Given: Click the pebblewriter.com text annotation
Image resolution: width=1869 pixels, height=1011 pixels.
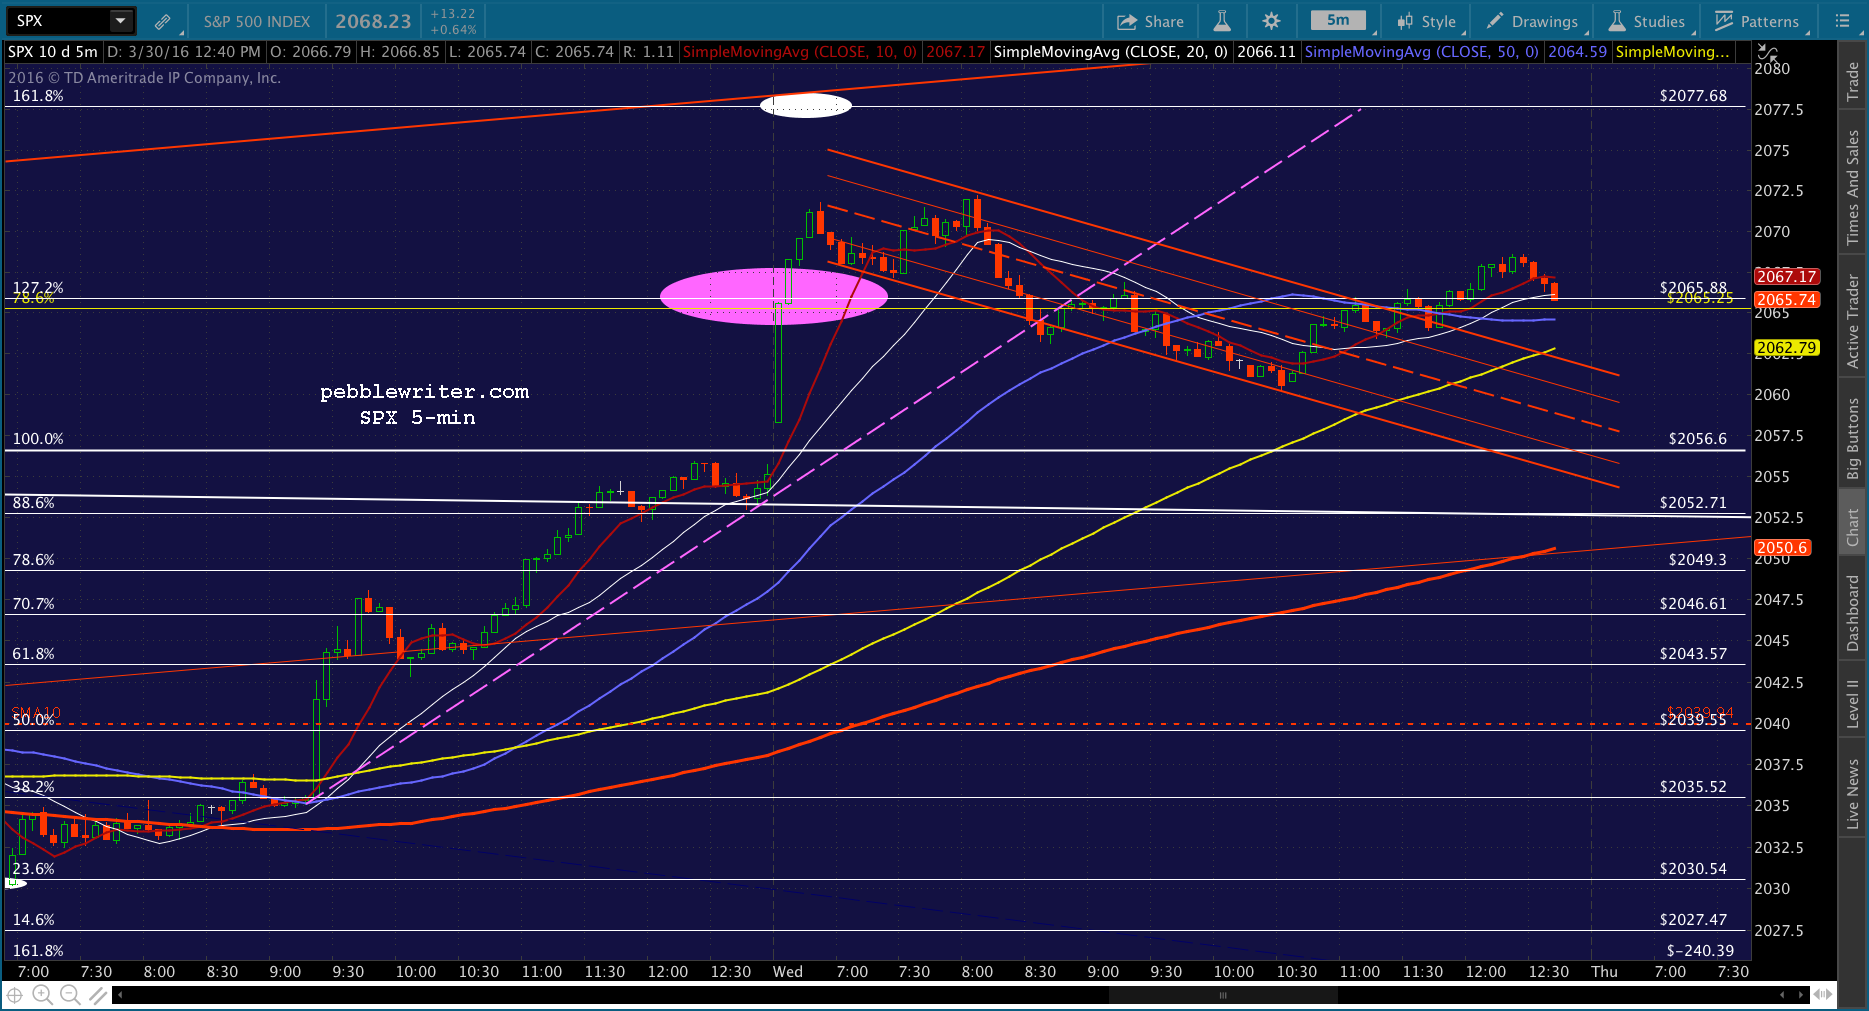Looking at the screenshot, I should click(424, 392).
